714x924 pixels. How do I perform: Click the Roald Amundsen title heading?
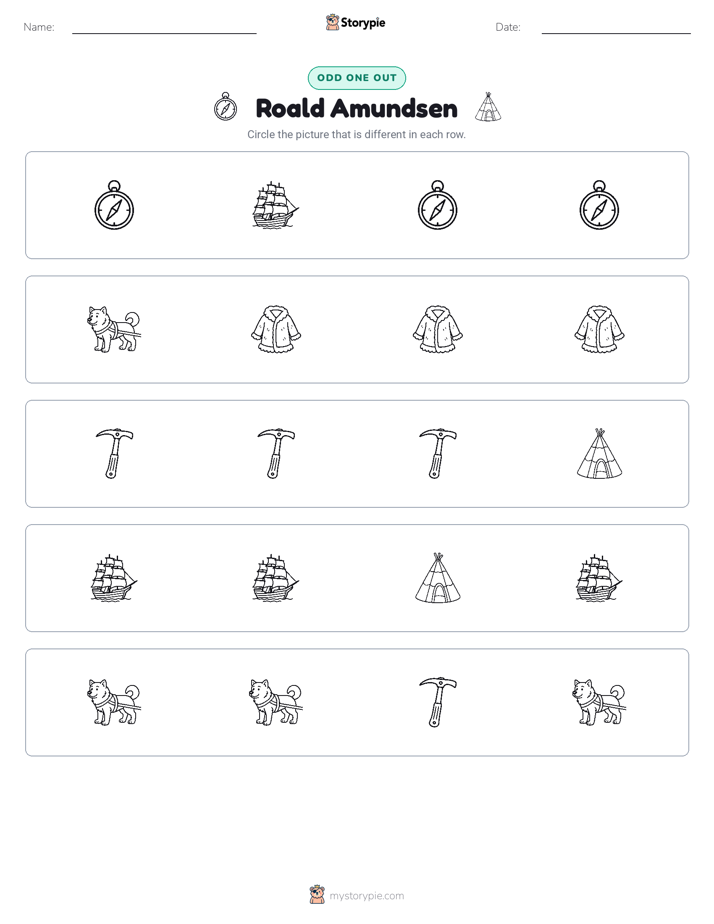click(356, 108)
